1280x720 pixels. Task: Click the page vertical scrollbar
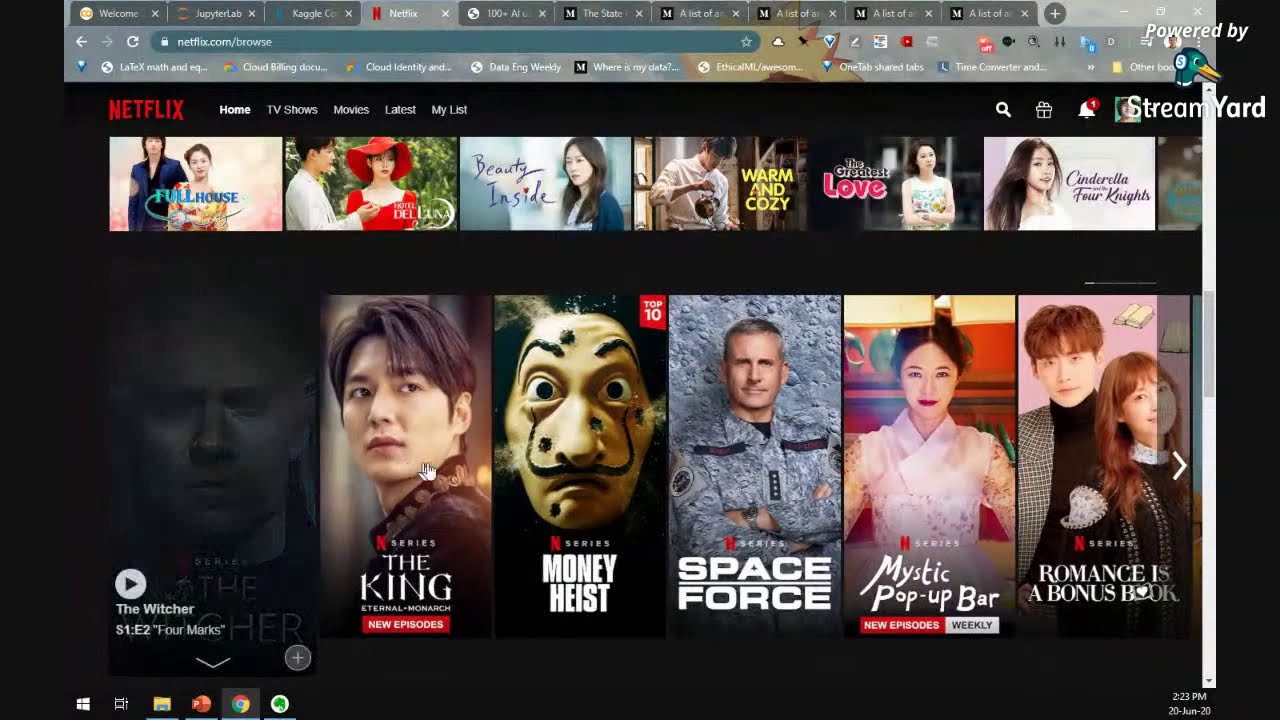(x=1209, y=345)
